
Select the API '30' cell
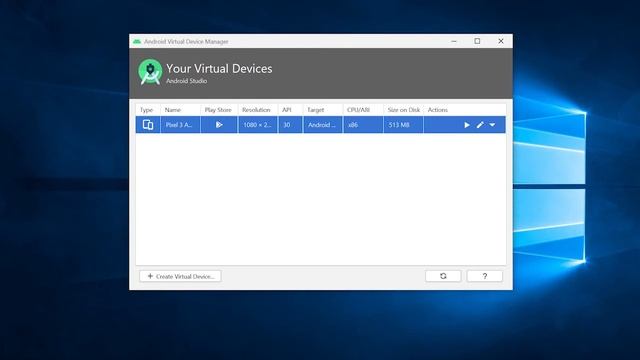pos(290,125)
